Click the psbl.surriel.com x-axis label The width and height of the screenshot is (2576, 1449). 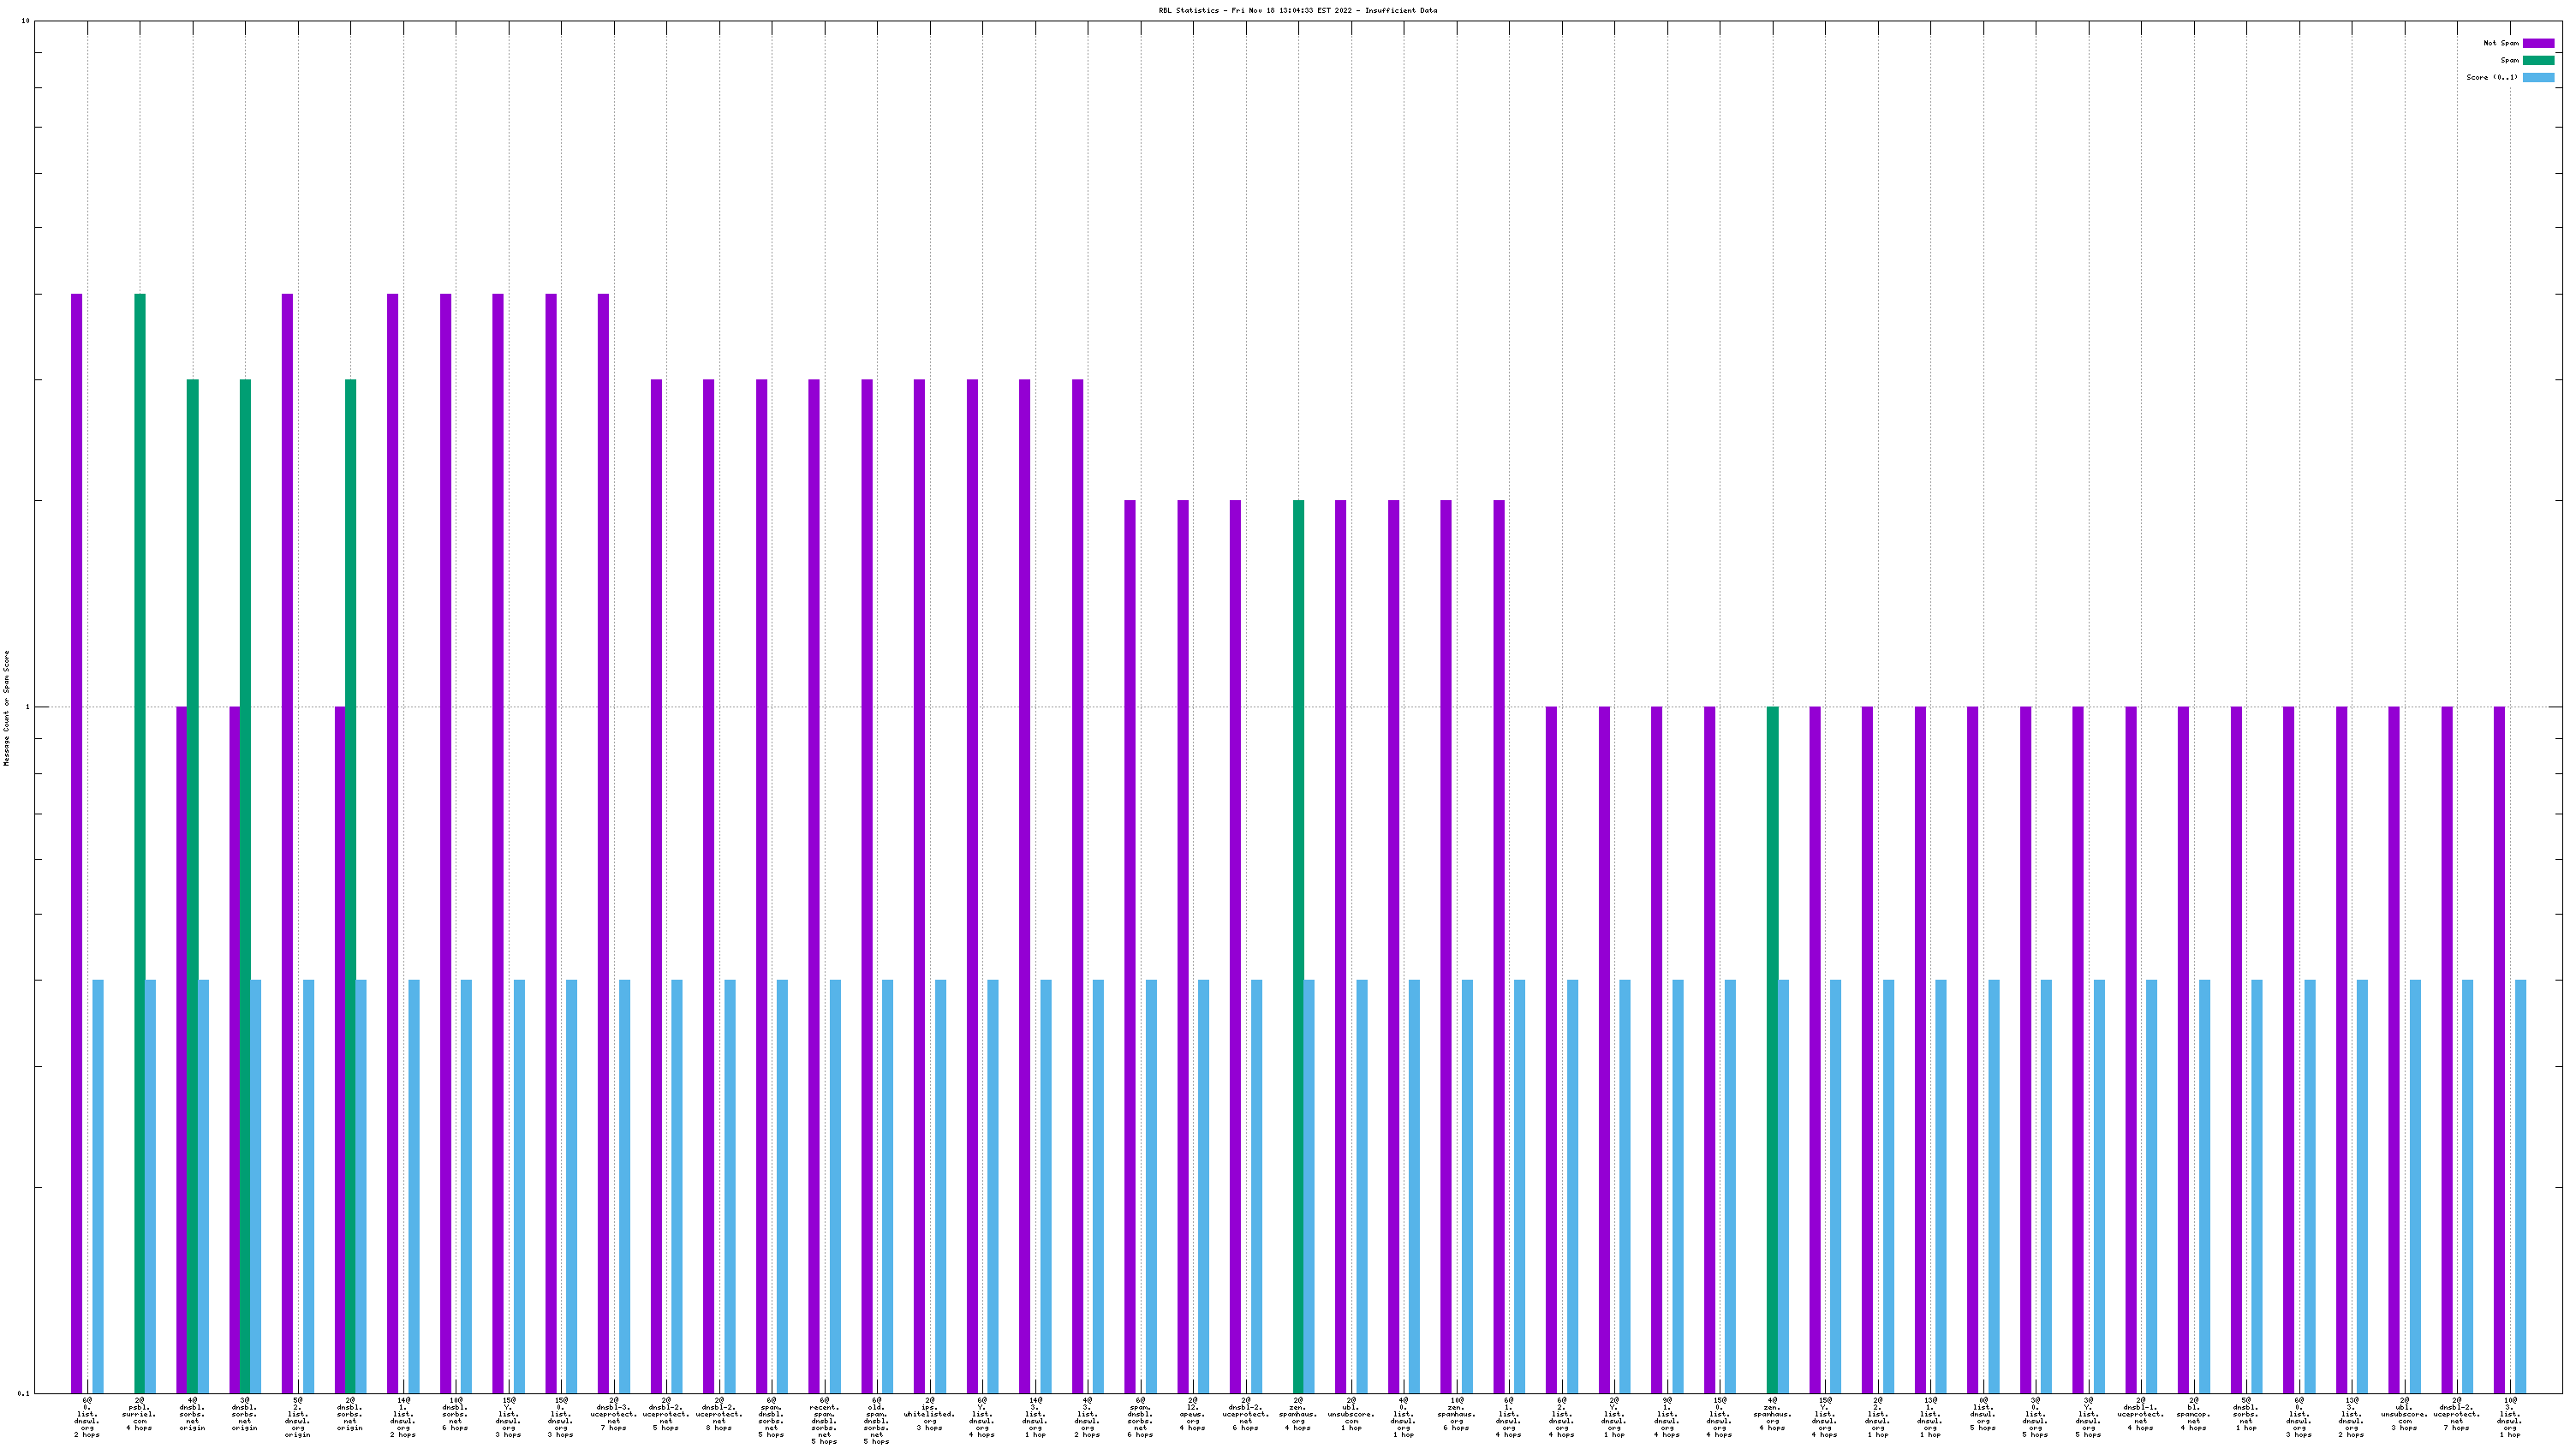tap(139, 1414)
